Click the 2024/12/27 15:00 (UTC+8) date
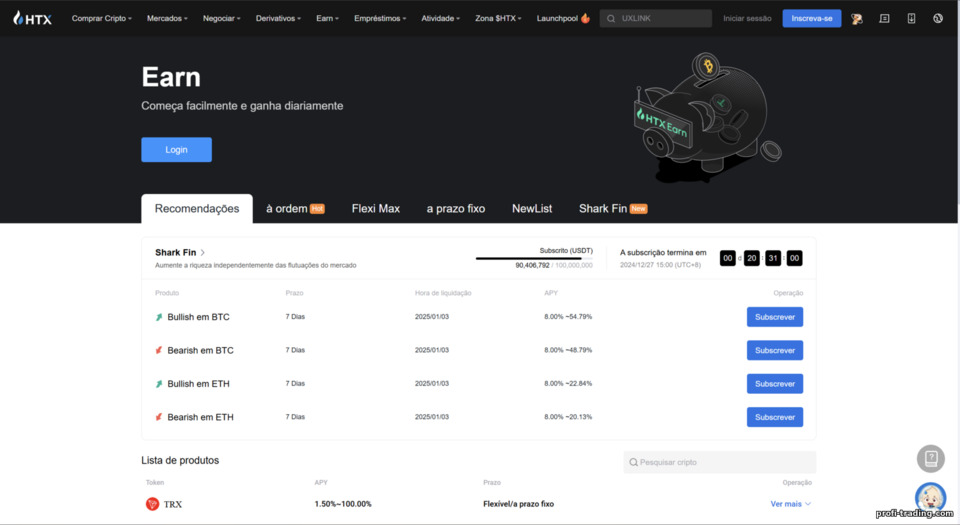This screenshot has width=960, height=525. point(660,265)
